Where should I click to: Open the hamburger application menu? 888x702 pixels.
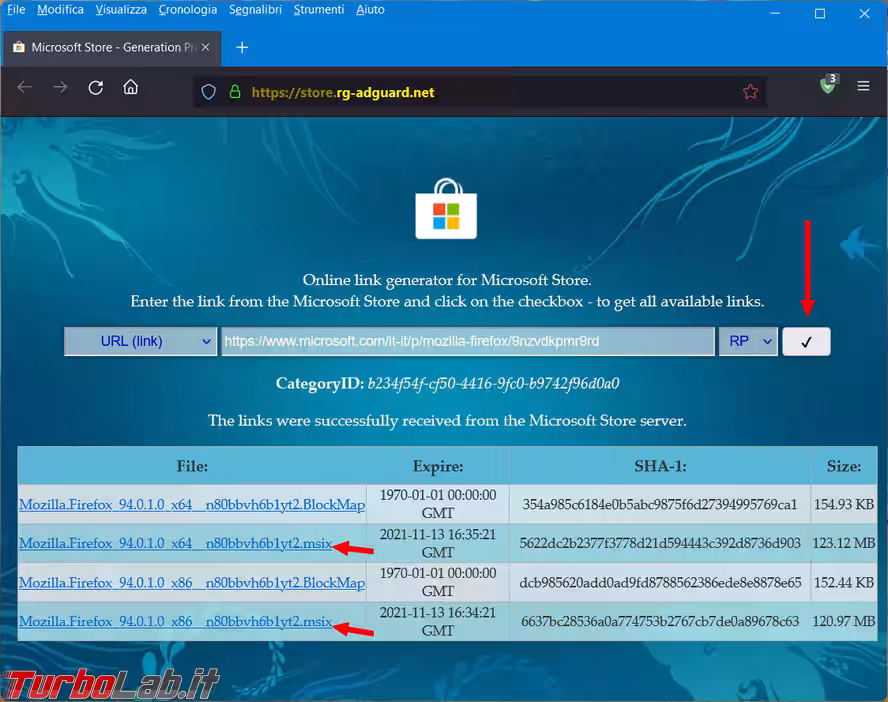tap(863, 87)
